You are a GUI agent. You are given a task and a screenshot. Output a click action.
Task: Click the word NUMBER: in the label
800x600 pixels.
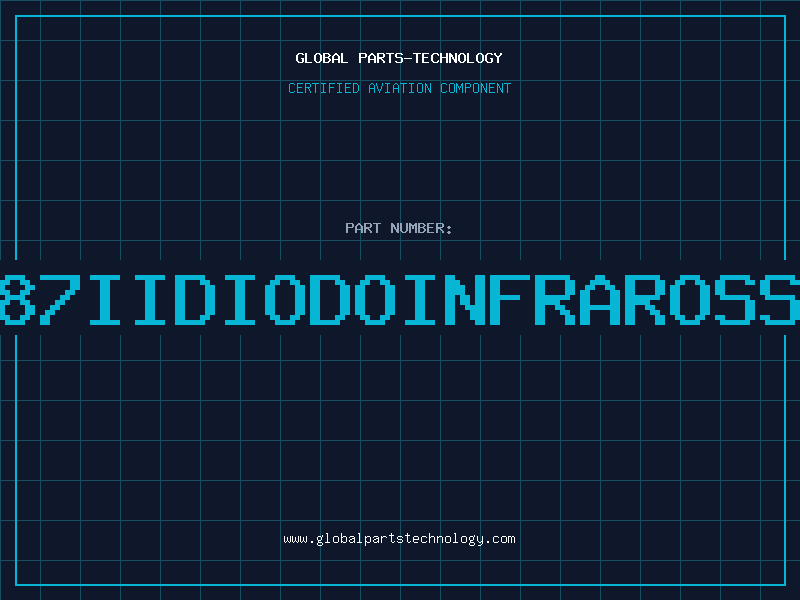point(421,228)
